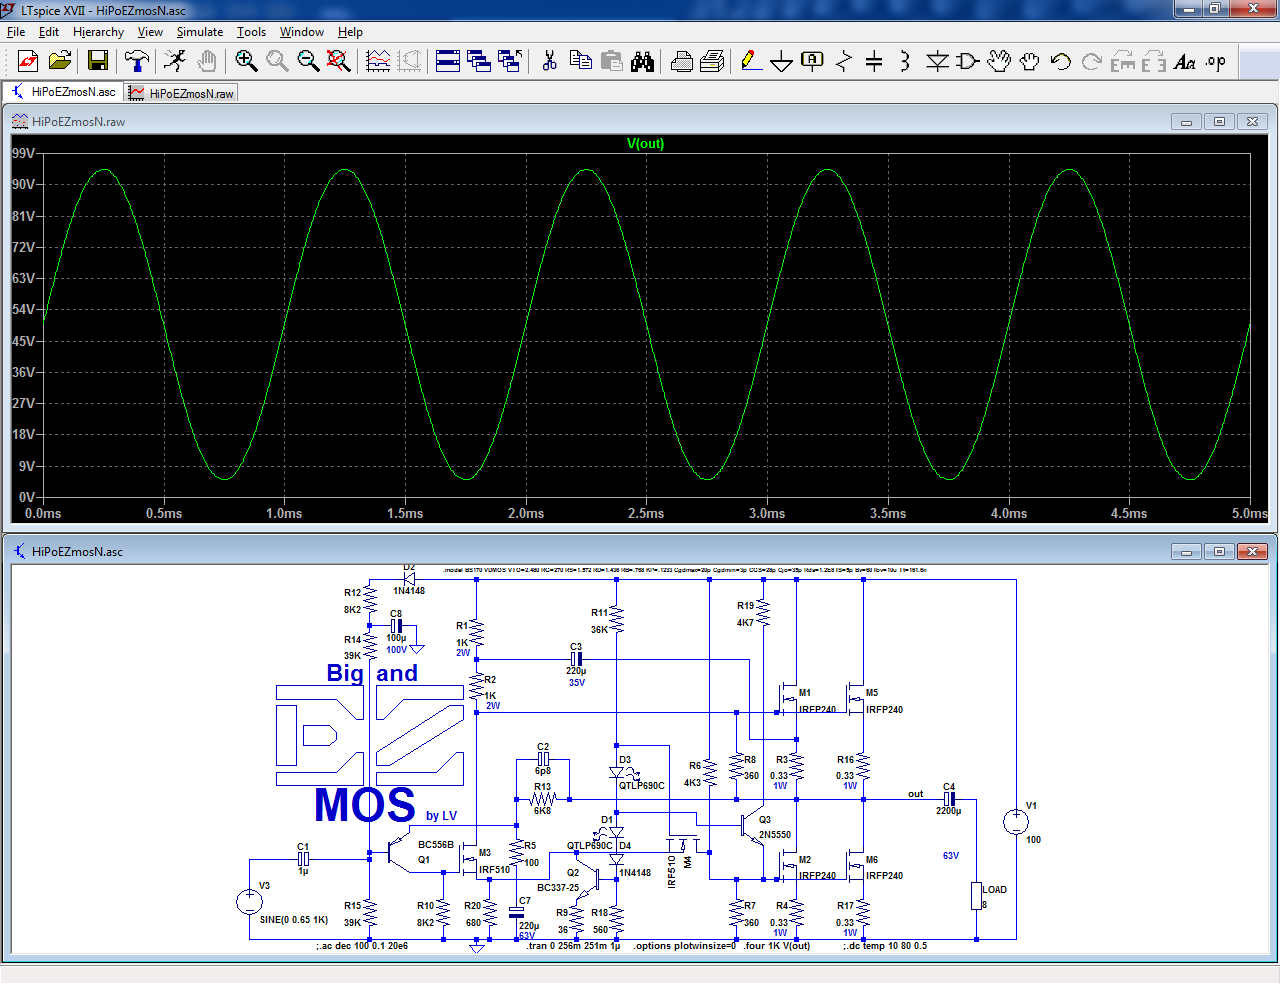This screenshot has height=984, width=1280.
Task: Click the '.four 1K V(out)' directive
Action: [776, 946]
